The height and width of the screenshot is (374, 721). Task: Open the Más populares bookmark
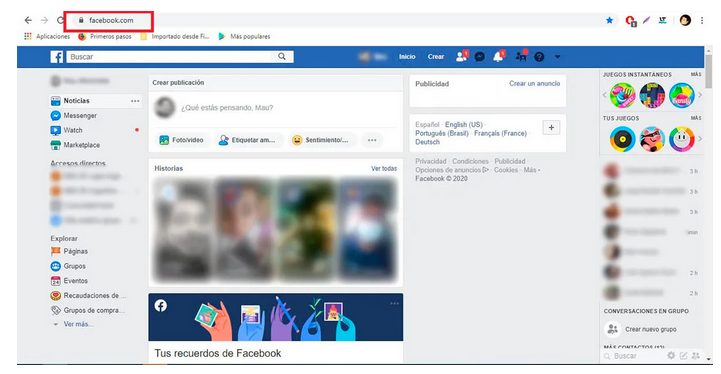[245, 36]
